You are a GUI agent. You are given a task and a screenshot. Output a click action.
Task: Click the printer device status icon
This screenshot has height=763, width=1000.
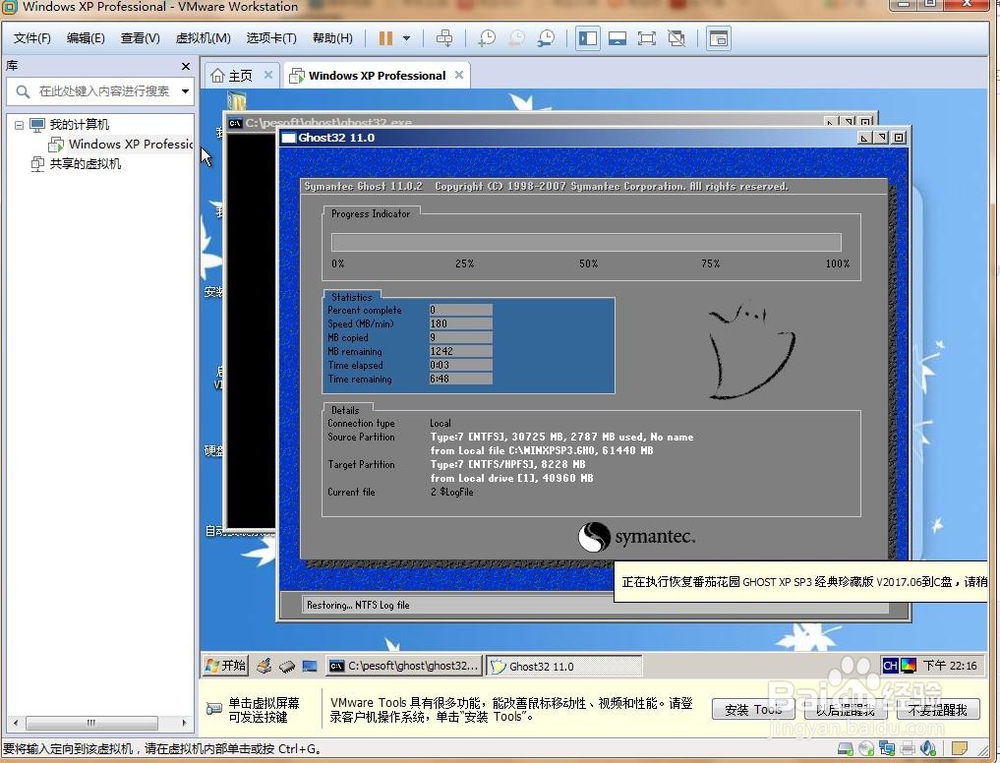908,748
